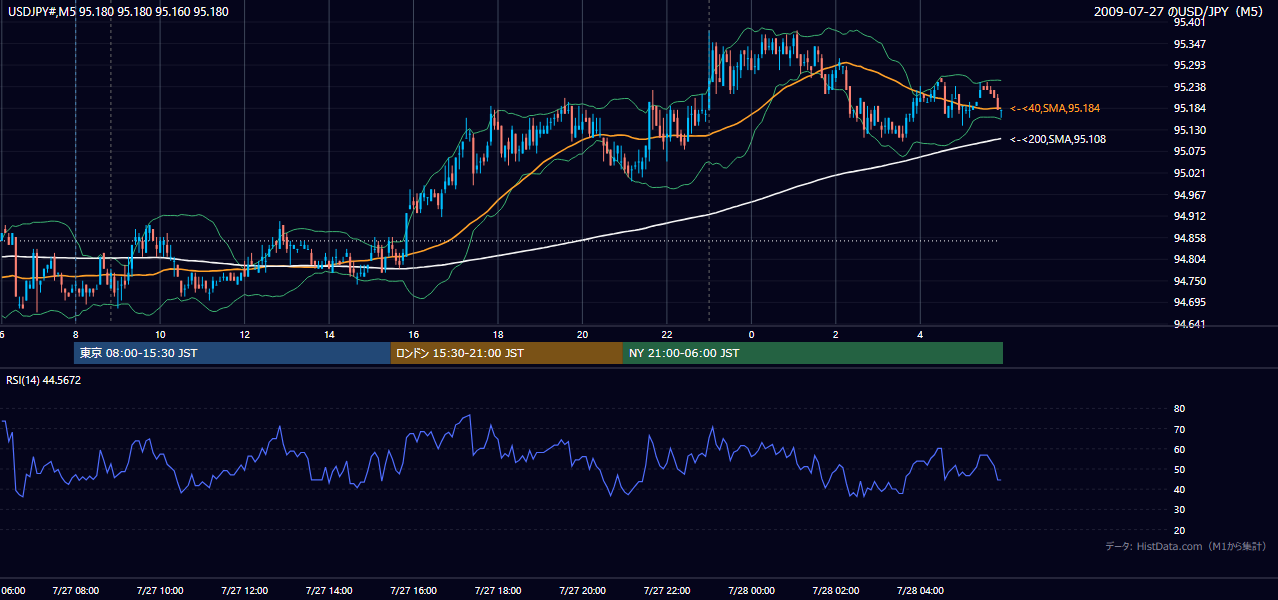Select the 200 SMA label showing 95.108
This screenshot has height=600, width=1278.
point(1058,139)
